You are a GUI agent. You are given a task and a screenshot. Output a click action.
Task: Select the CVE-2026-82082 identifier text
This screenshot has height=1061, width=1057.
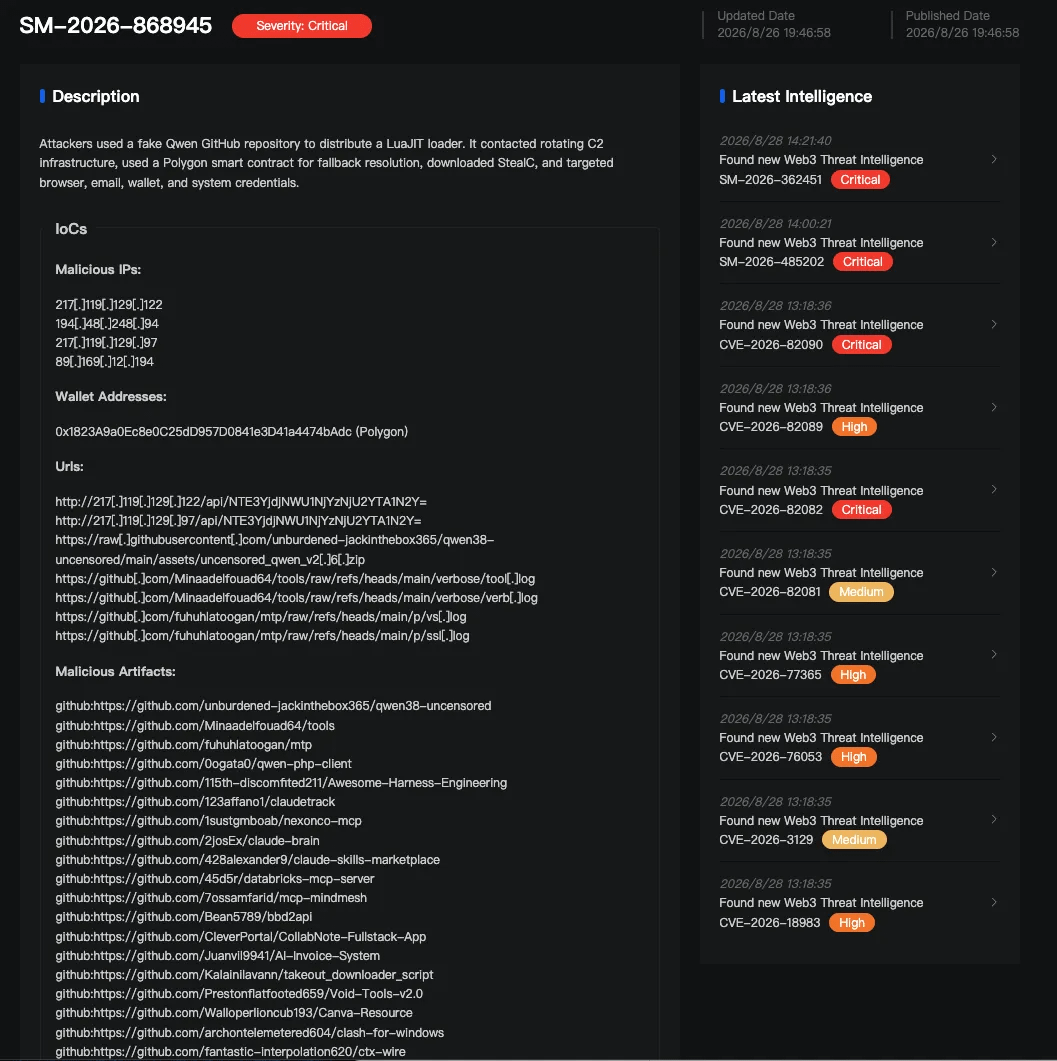point(771,510)
